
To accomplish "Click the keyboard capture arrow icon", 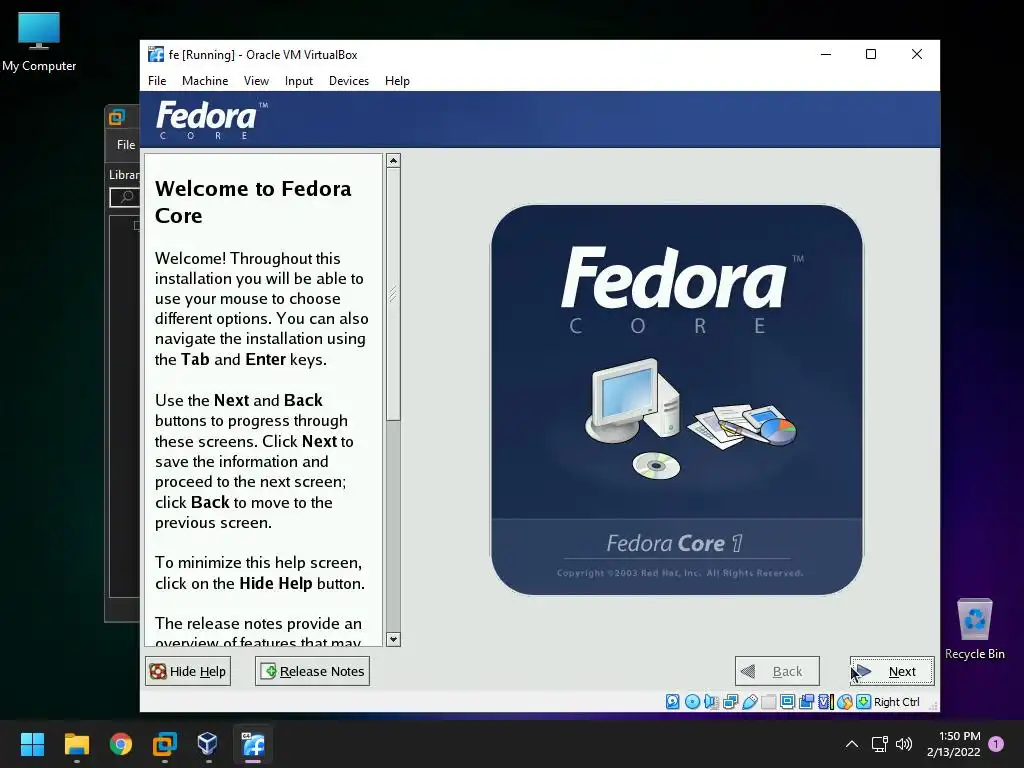I will click(x=863, y=702).
